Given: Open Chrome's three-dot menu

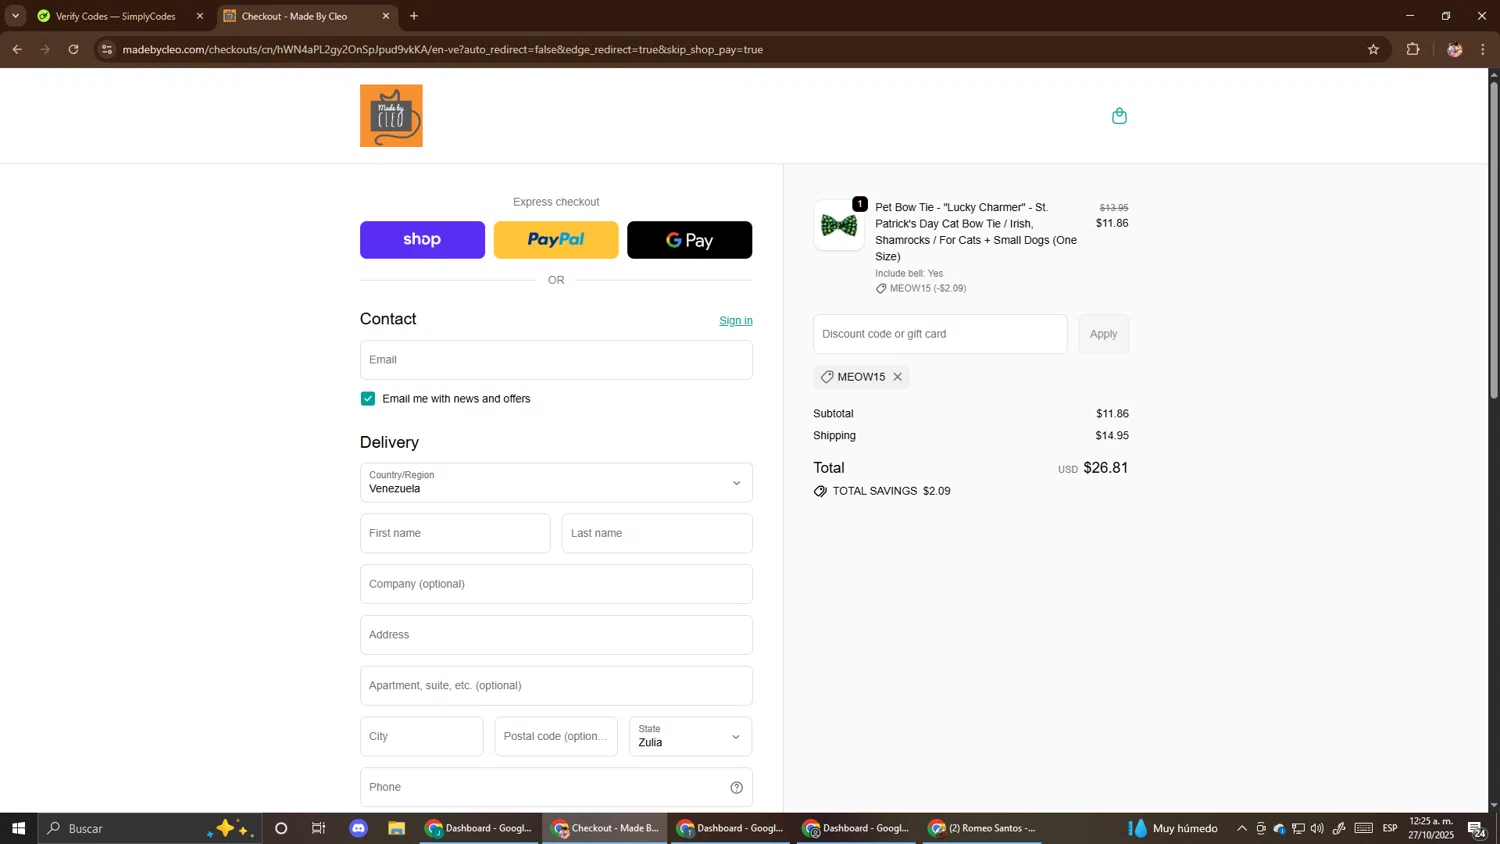Looking at the screenshot, I should pyautogui.click(x=1483, y=49).
